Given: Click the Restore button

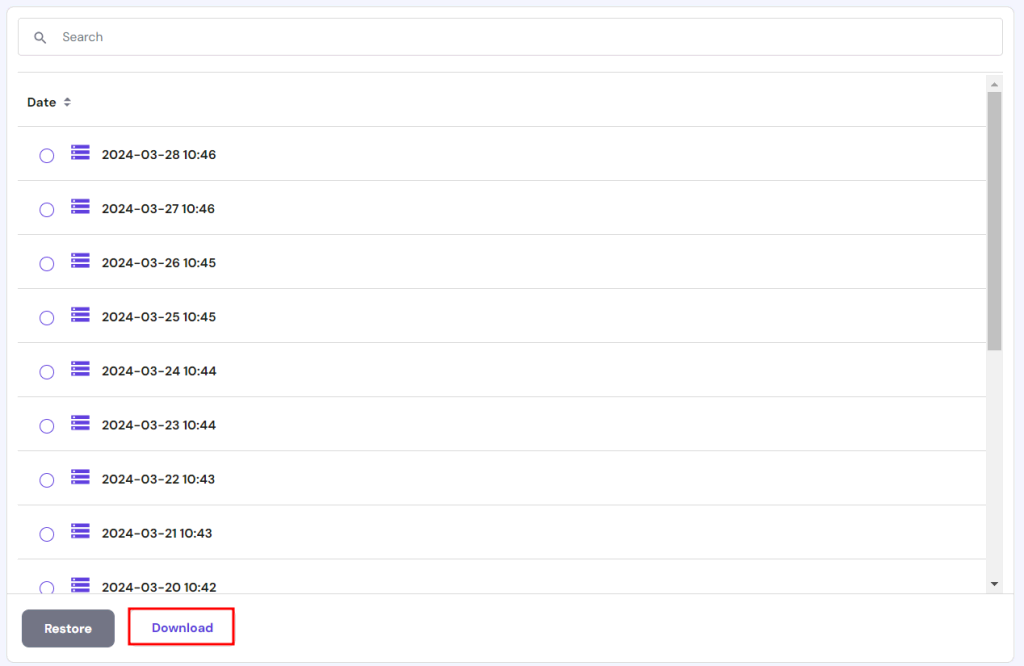Looking at the screenshot, I should (x=67, y=628).
